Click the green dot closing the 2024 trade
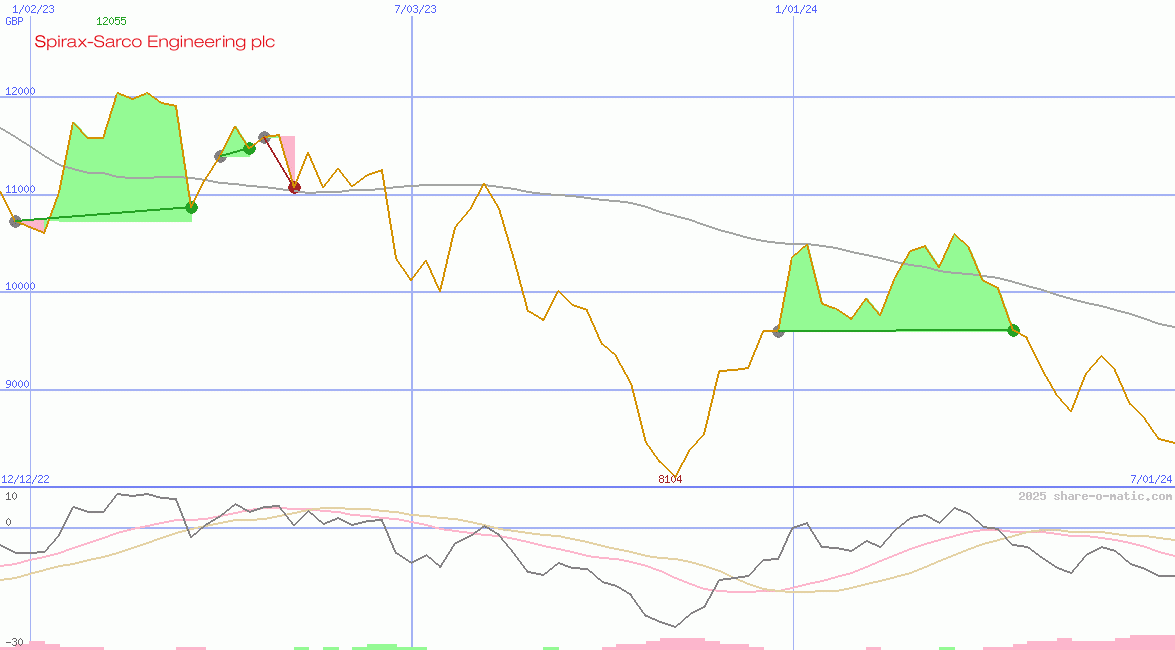 coord(1012,330)
